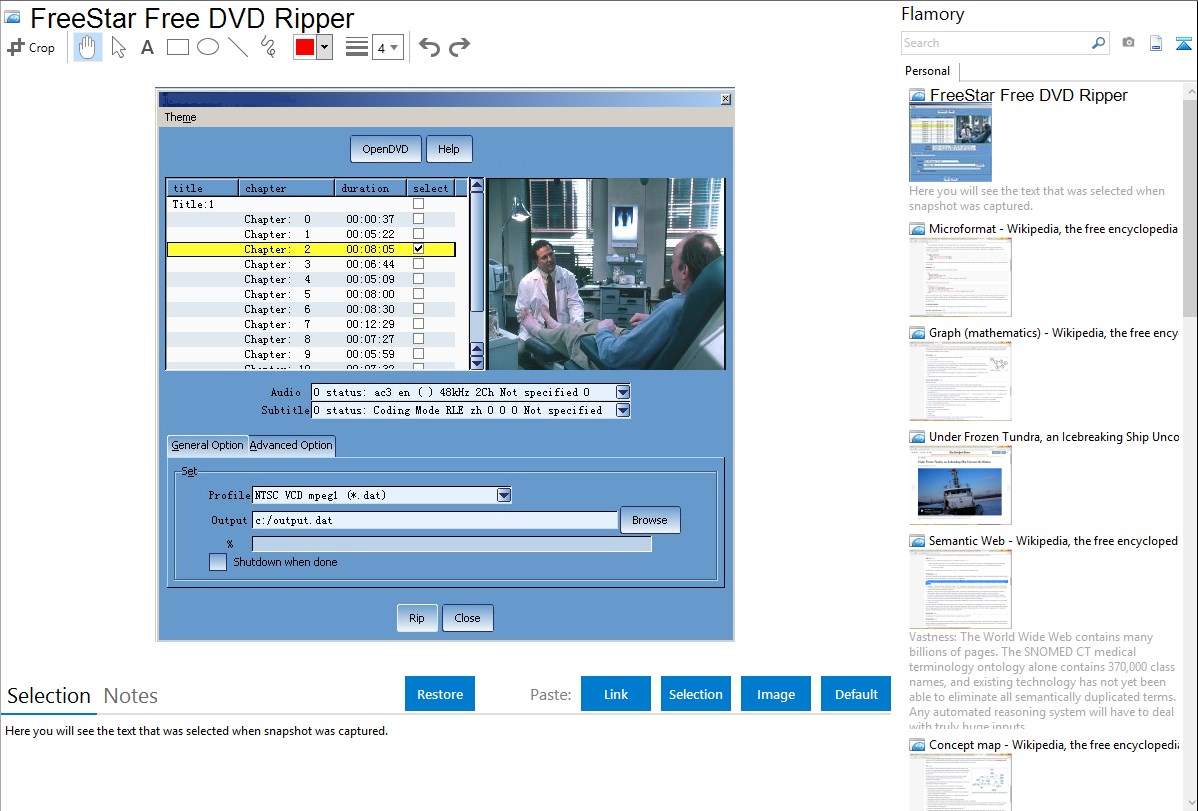Close the DVD Ripper dialog window
1198x811 pixels.
point(726,99)
